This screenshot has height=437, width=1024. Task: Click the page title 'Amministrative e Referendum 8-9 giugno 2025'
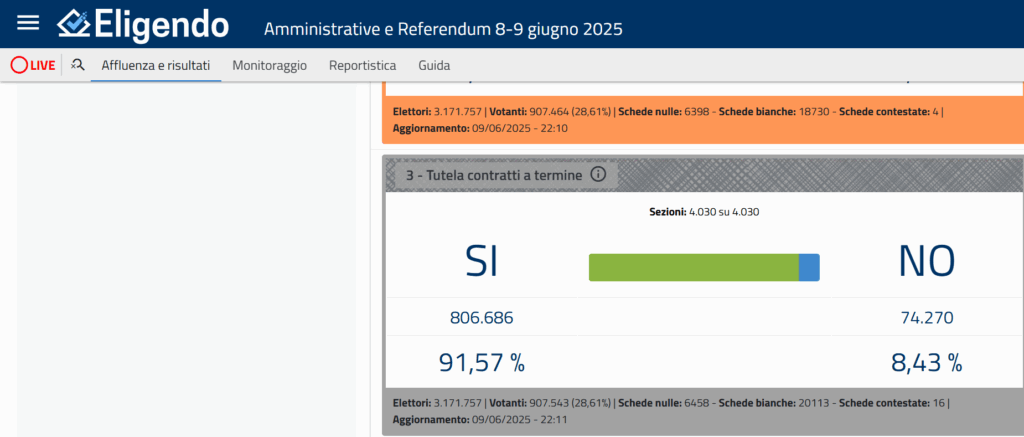tap(443, 28)
